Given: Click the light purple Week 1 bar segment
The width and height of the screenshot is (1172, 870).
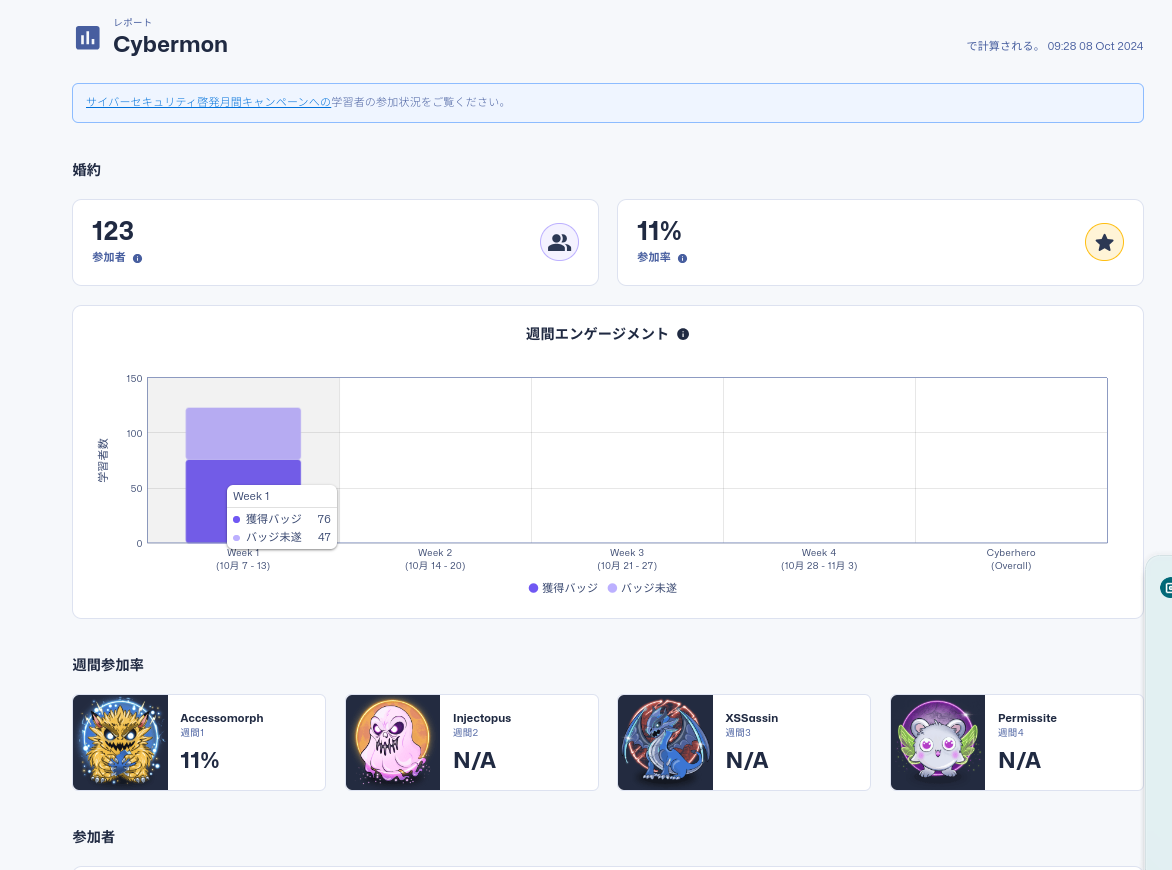Looking at the screenshot, I should click(x=244, y=434).
